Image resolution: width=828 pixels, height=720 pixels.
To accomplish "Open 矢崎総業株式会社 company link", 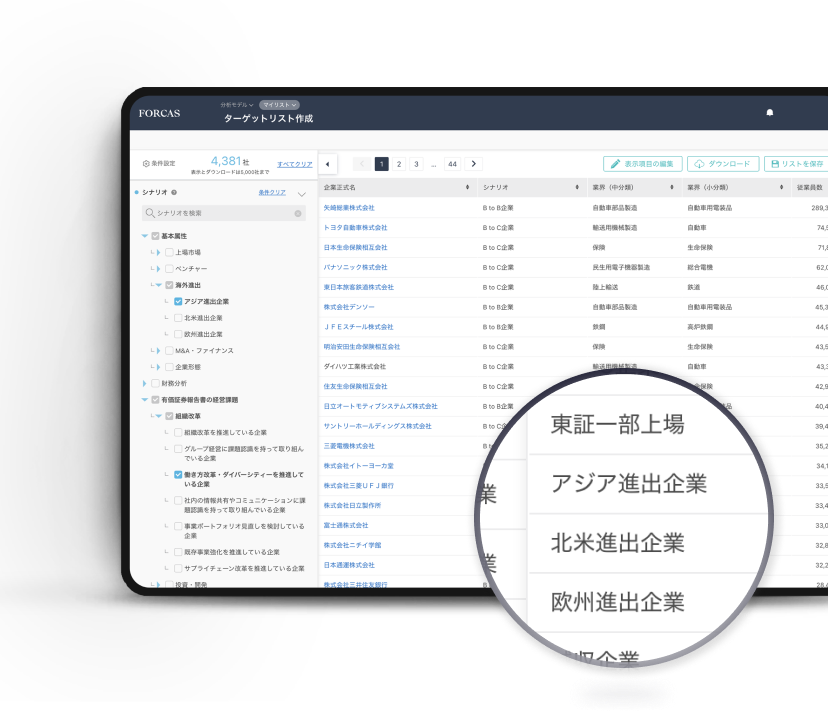I will coord(349,208).
